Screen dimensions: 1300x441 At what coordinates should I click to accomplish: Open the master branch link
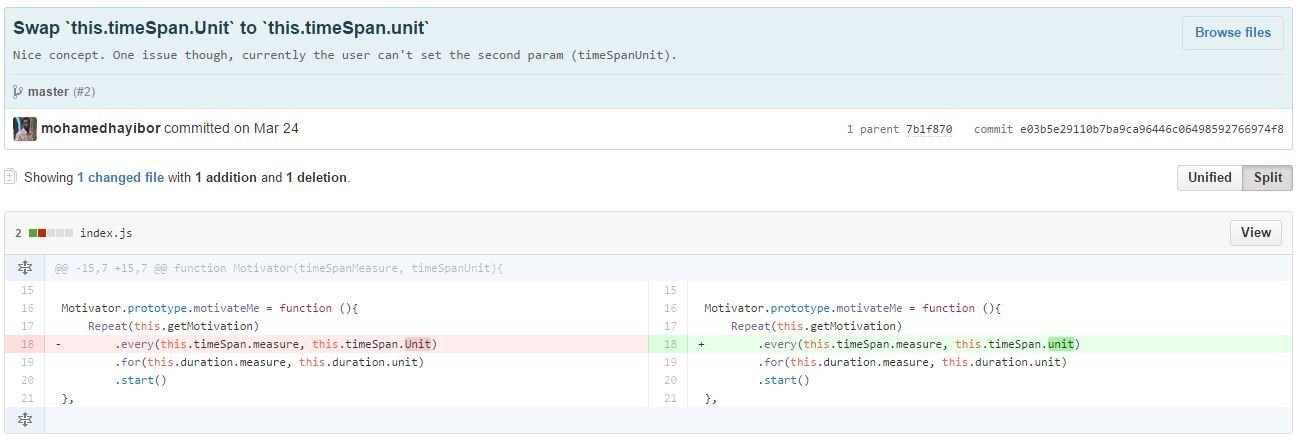(x=48, y=92)
